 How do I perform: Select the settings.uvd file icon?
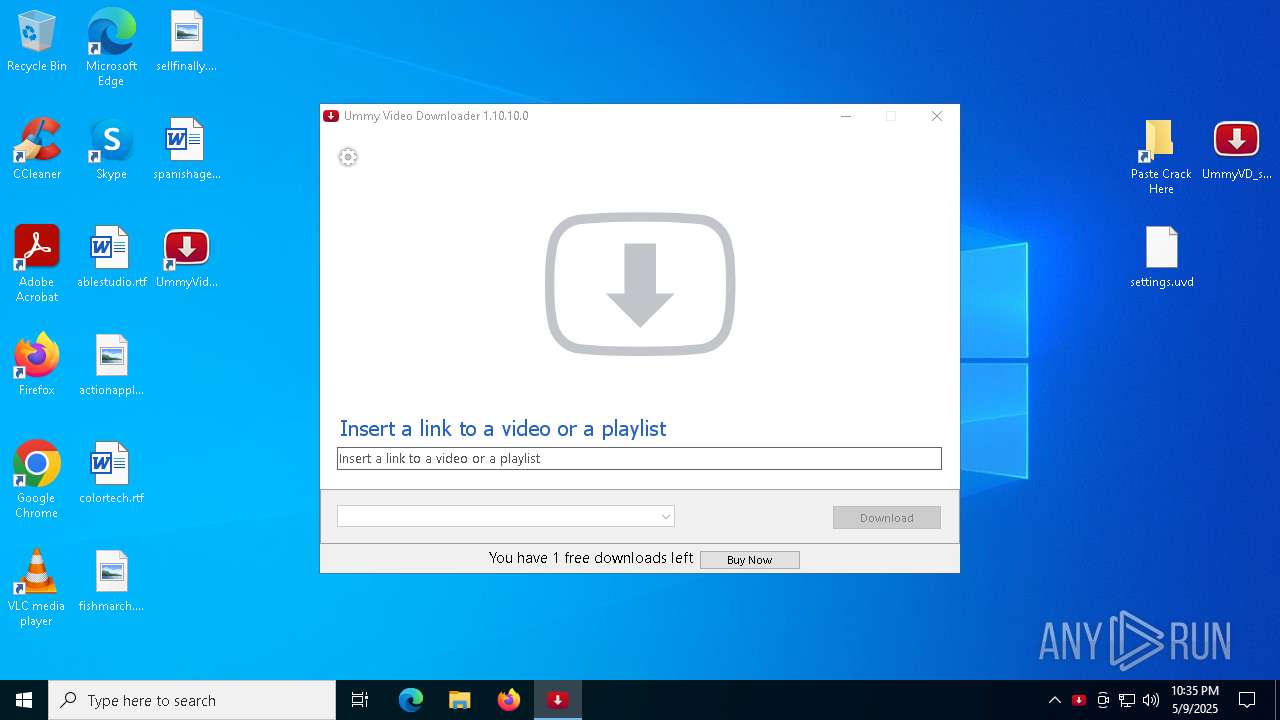1161,258
